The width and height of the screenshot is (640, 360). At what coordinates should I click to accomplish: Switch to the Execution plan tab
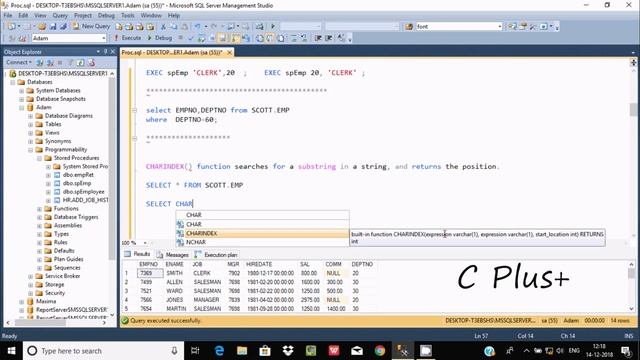click(216, 255)
